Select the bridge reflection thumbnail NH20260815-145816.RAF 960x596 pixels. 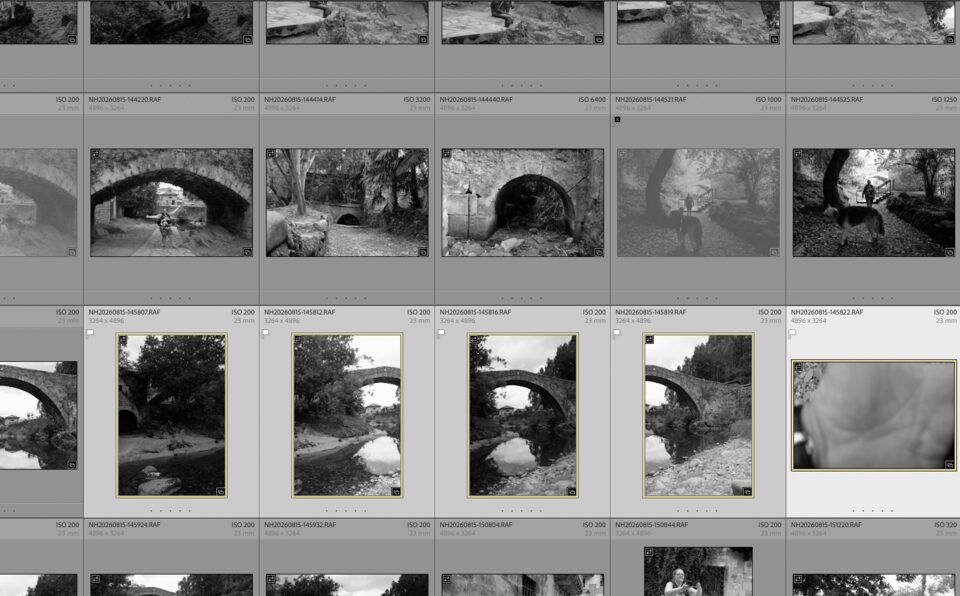coord(523,415)
